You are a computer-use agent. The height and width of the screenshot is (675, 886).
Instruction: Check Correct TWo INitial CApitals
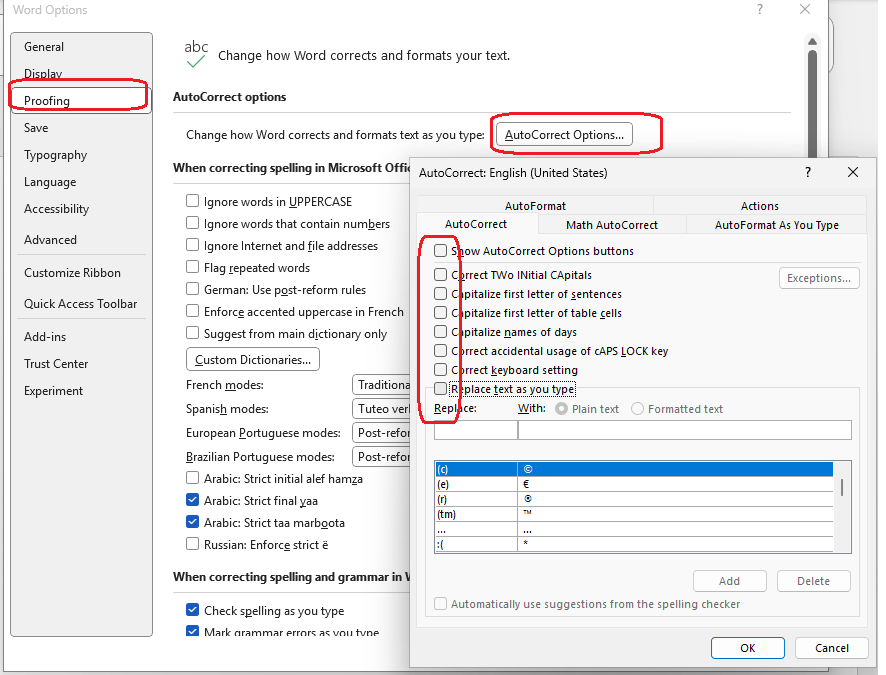440,275
